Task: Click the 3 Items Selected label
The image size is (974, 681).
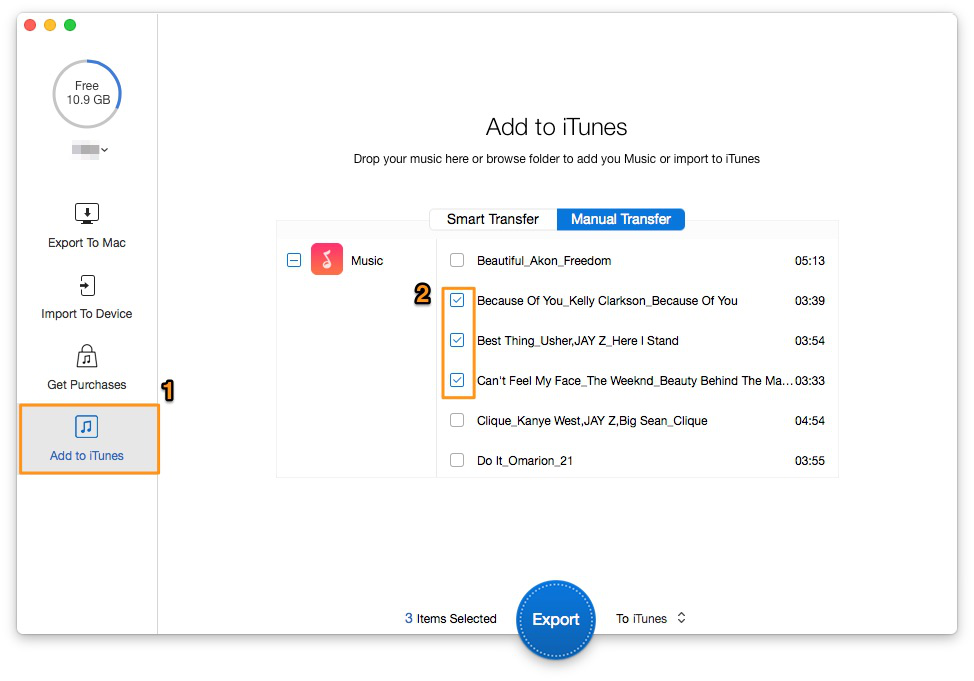Action: (450, 618)
